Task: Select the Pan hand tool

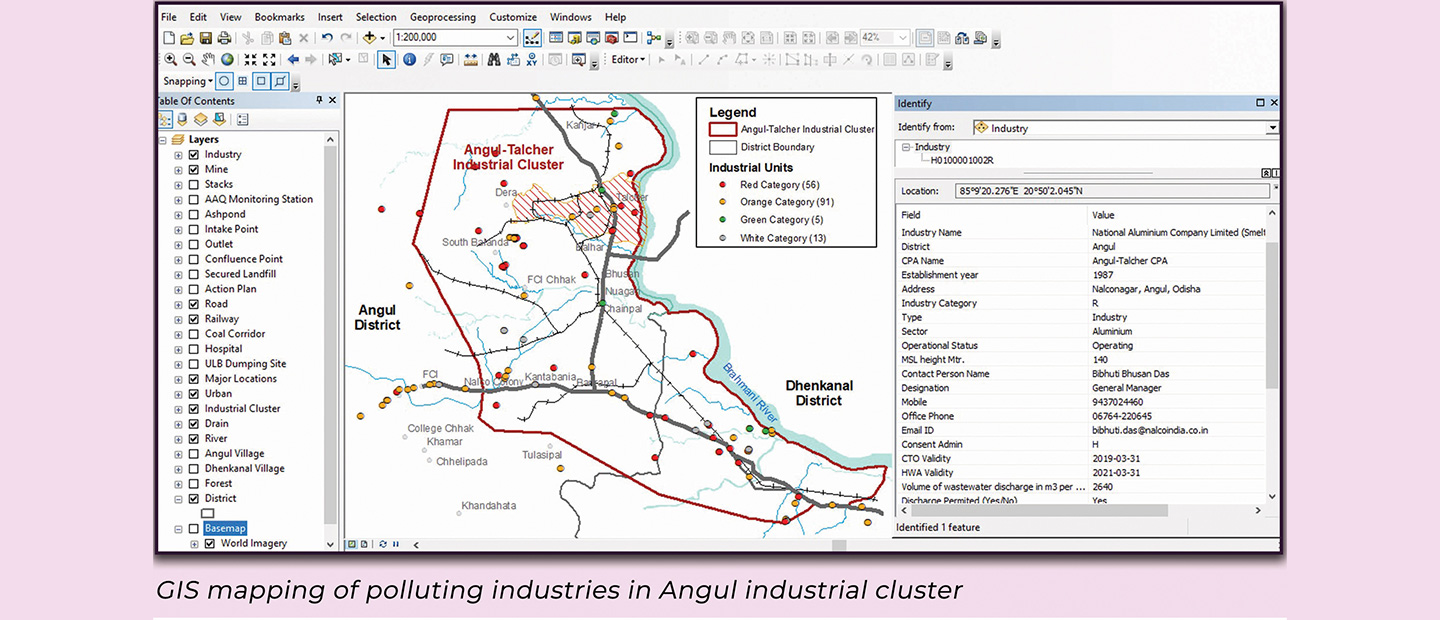Action: (x=208, y=60)
